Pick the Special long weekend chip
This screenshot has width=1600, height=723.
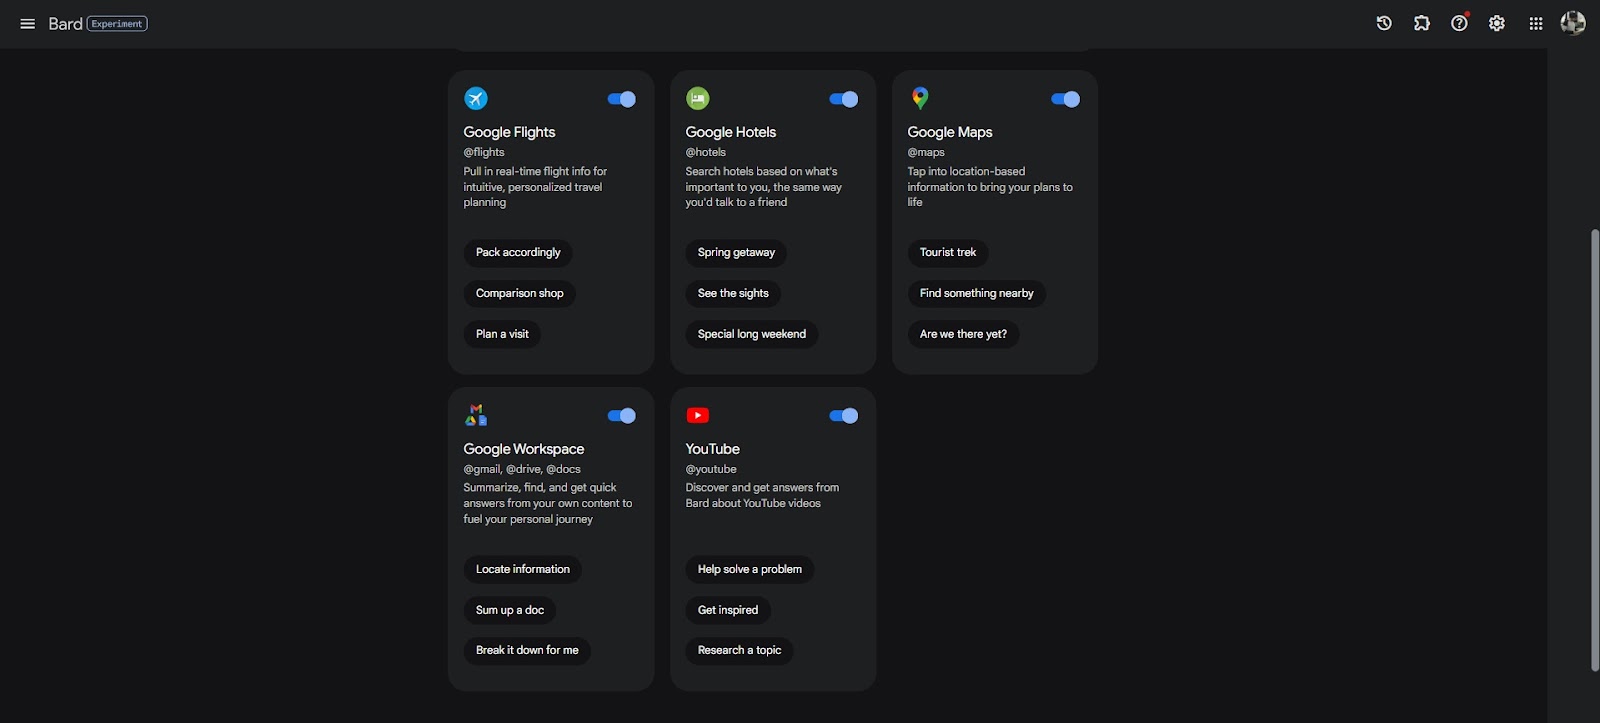752,334
